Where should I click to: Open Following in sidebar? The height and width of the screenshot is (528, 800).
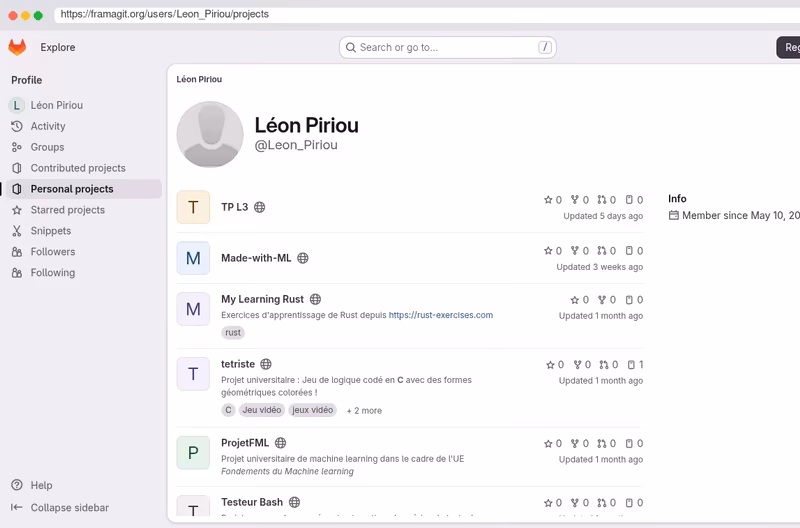82,272
